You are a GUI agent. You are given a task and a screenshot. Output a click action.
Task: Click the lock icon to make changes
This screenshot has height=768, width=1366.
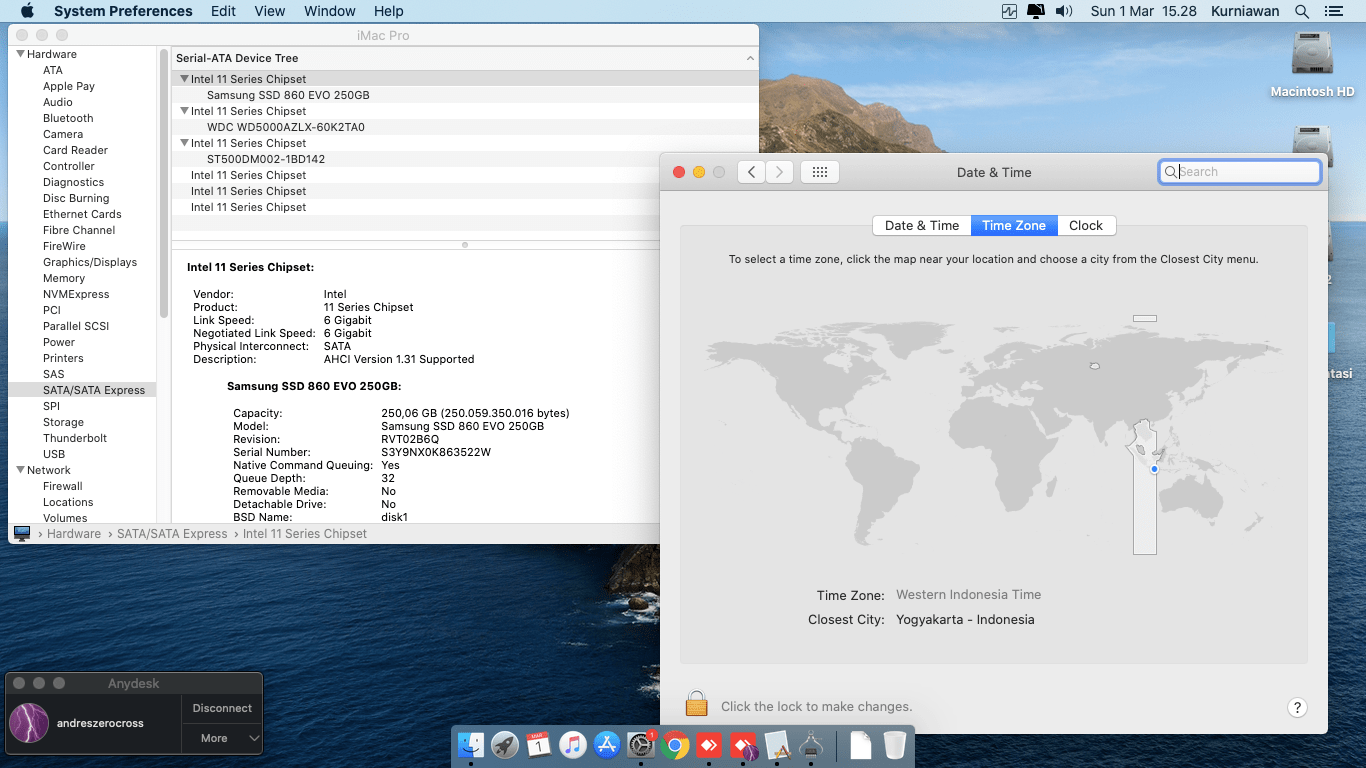tap(696, 705)
